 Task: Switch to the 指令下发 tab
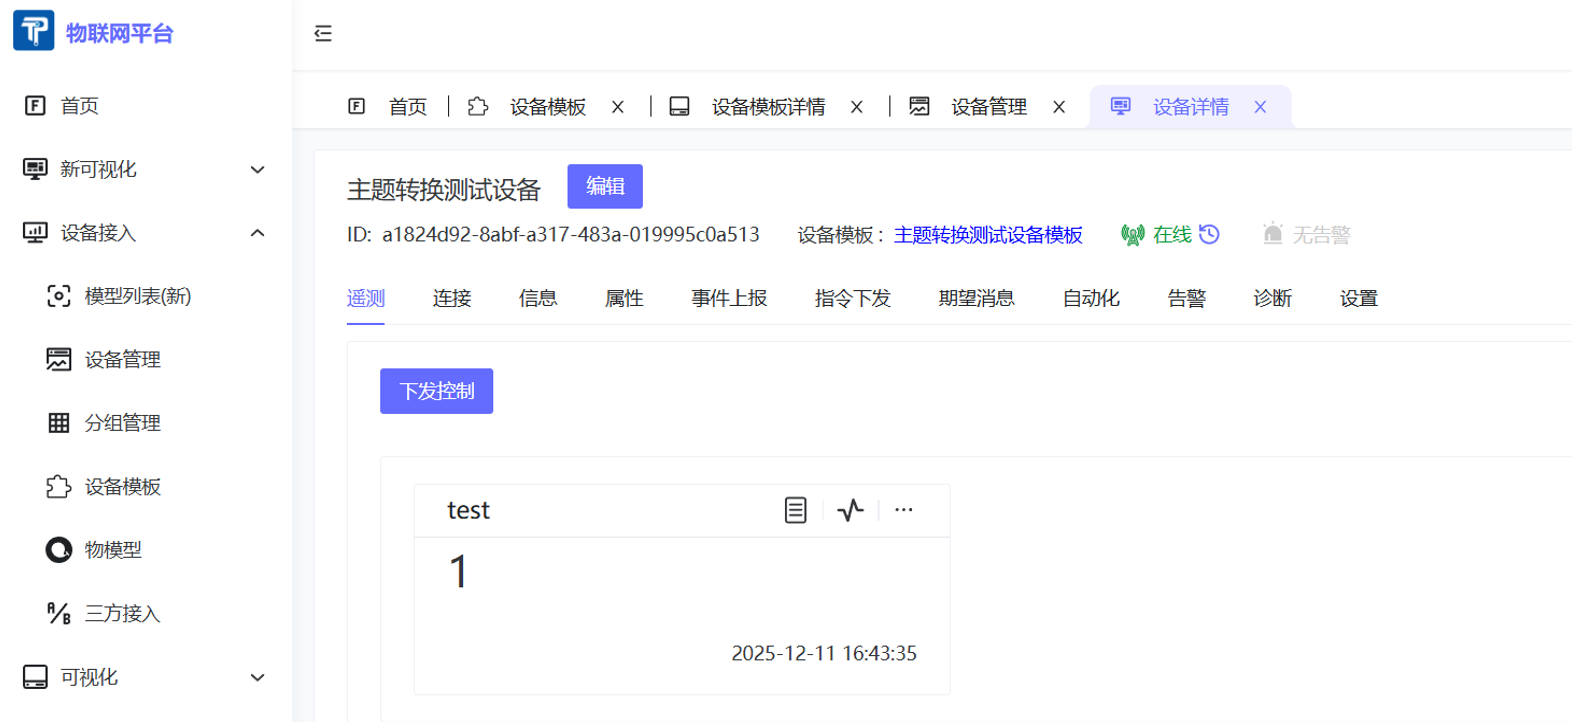[x=852, y=298]
